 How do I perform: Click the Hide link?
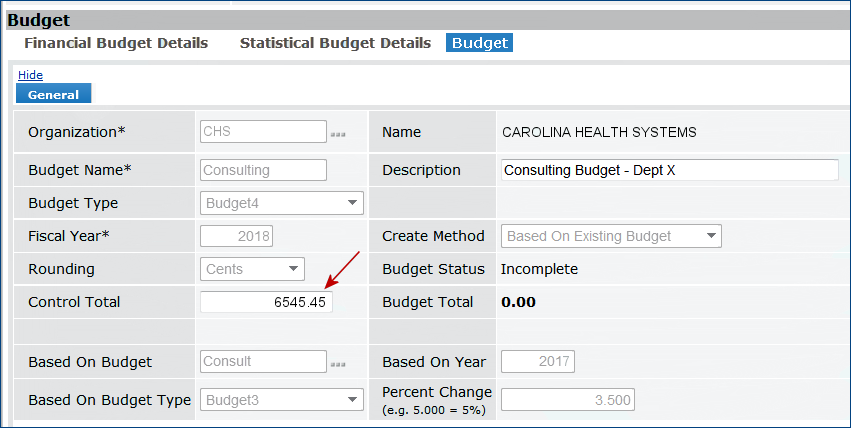30,75
